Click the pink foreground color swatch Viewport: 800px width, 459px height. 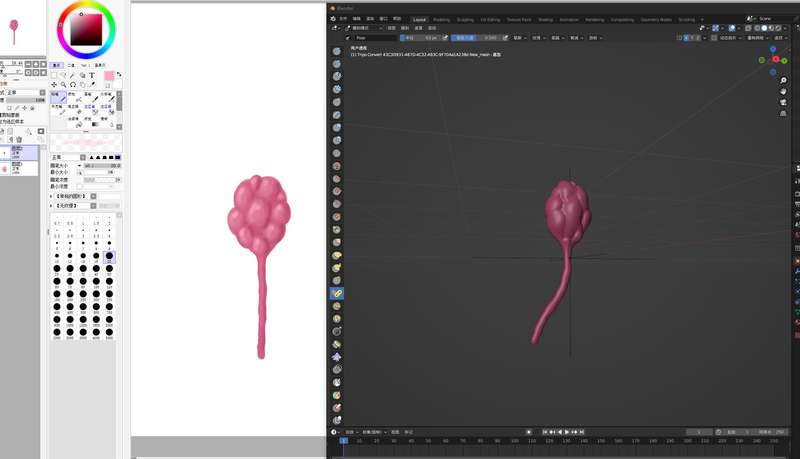[109, 77]
